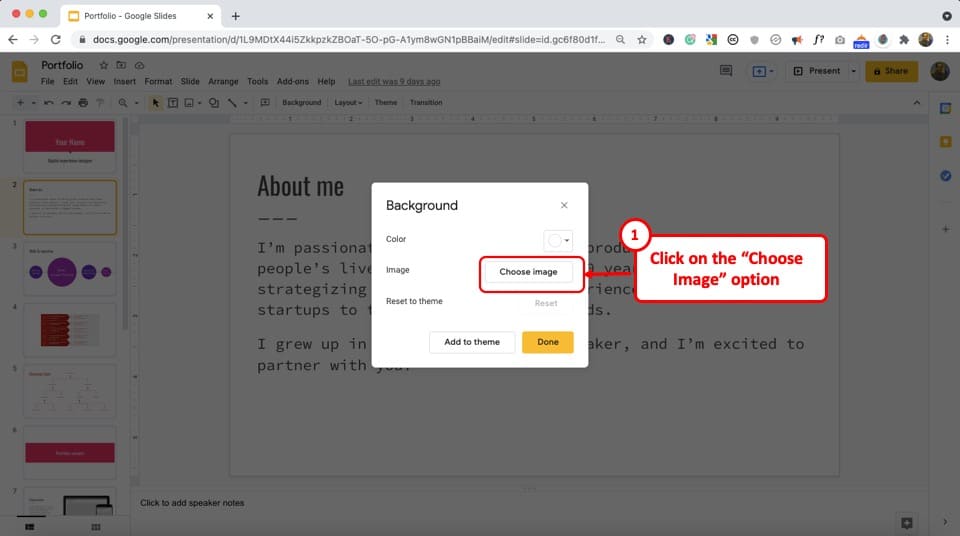
Task: Expand the zoom level dropdown arrow
Action: (136, 103)
